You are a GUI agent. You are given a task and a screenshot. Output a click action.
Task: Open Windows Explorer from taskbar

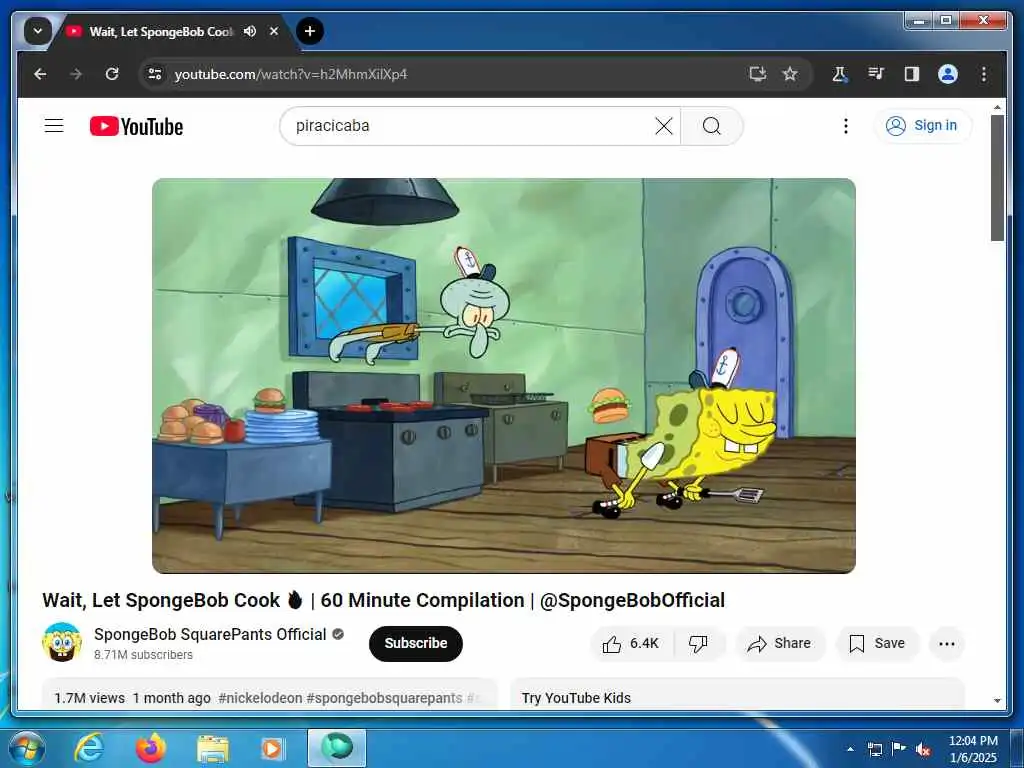212,748
